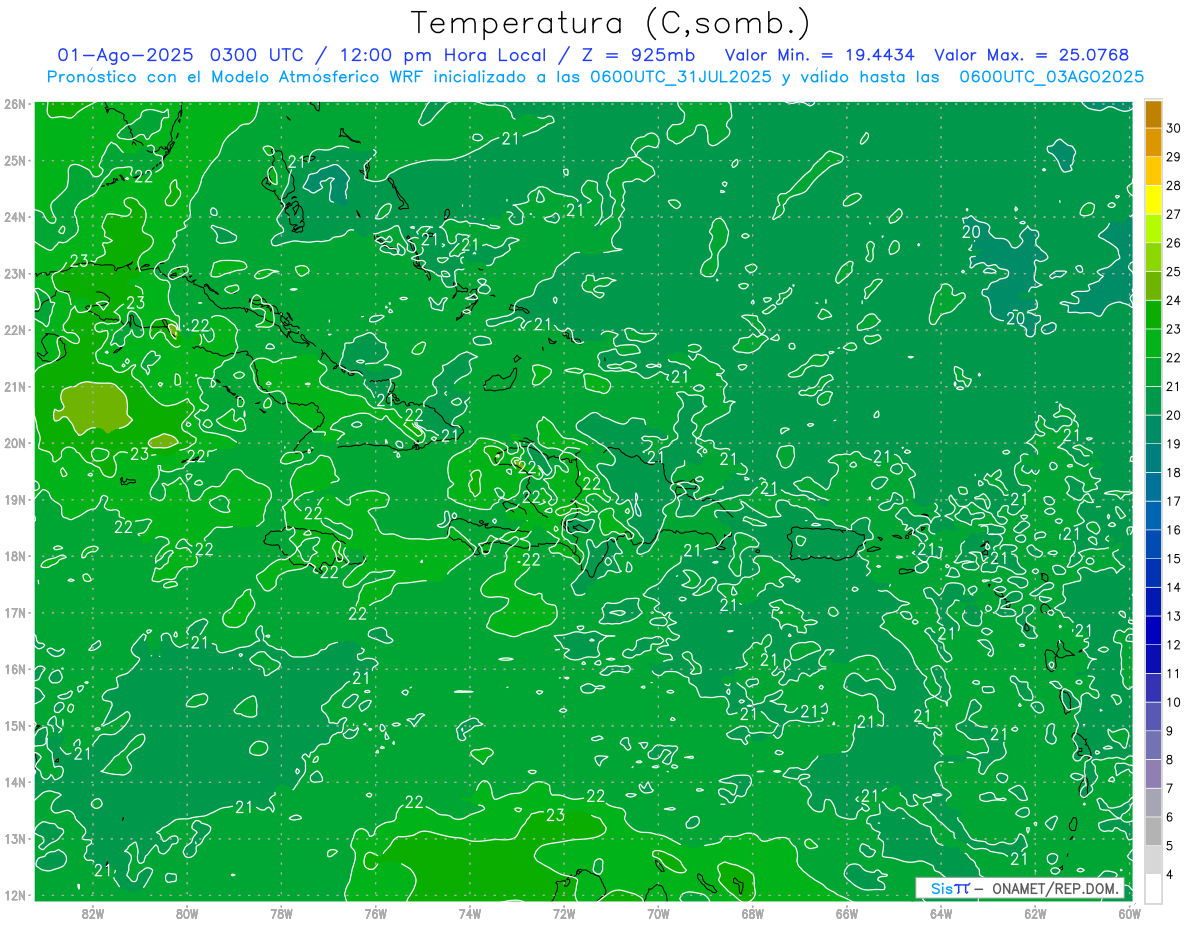Click the 20N latitude axis label

[15, 443]
